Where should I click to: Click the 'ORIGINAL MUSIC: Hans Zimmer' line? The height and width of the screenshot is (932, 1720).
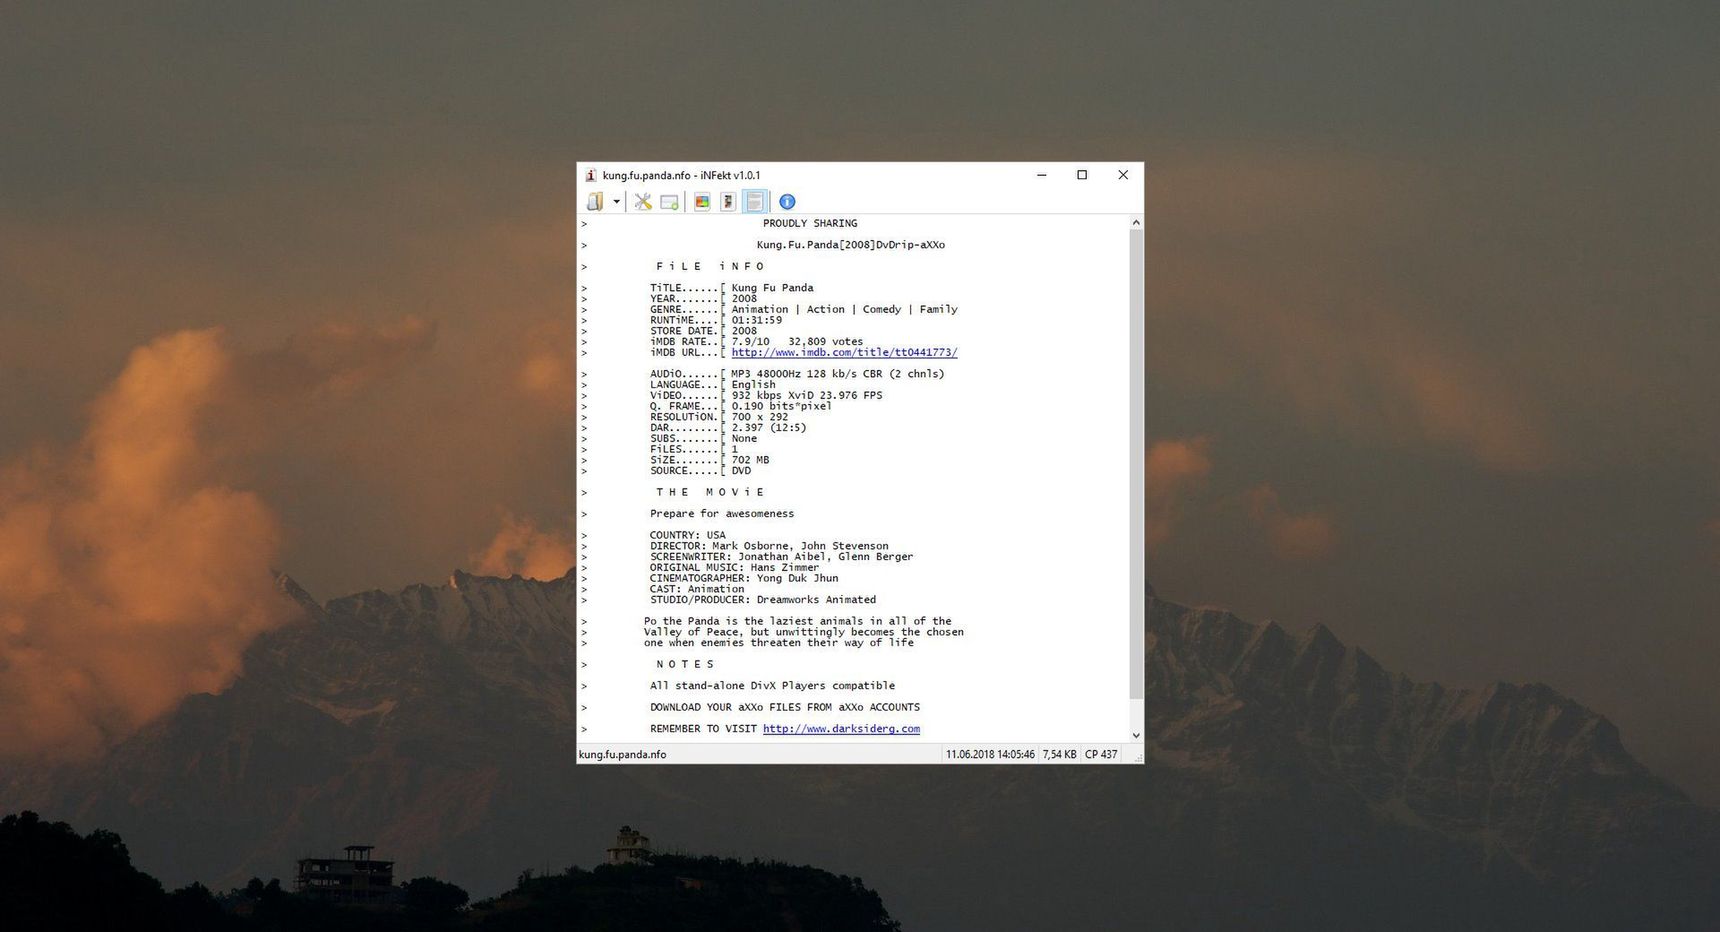734,567
